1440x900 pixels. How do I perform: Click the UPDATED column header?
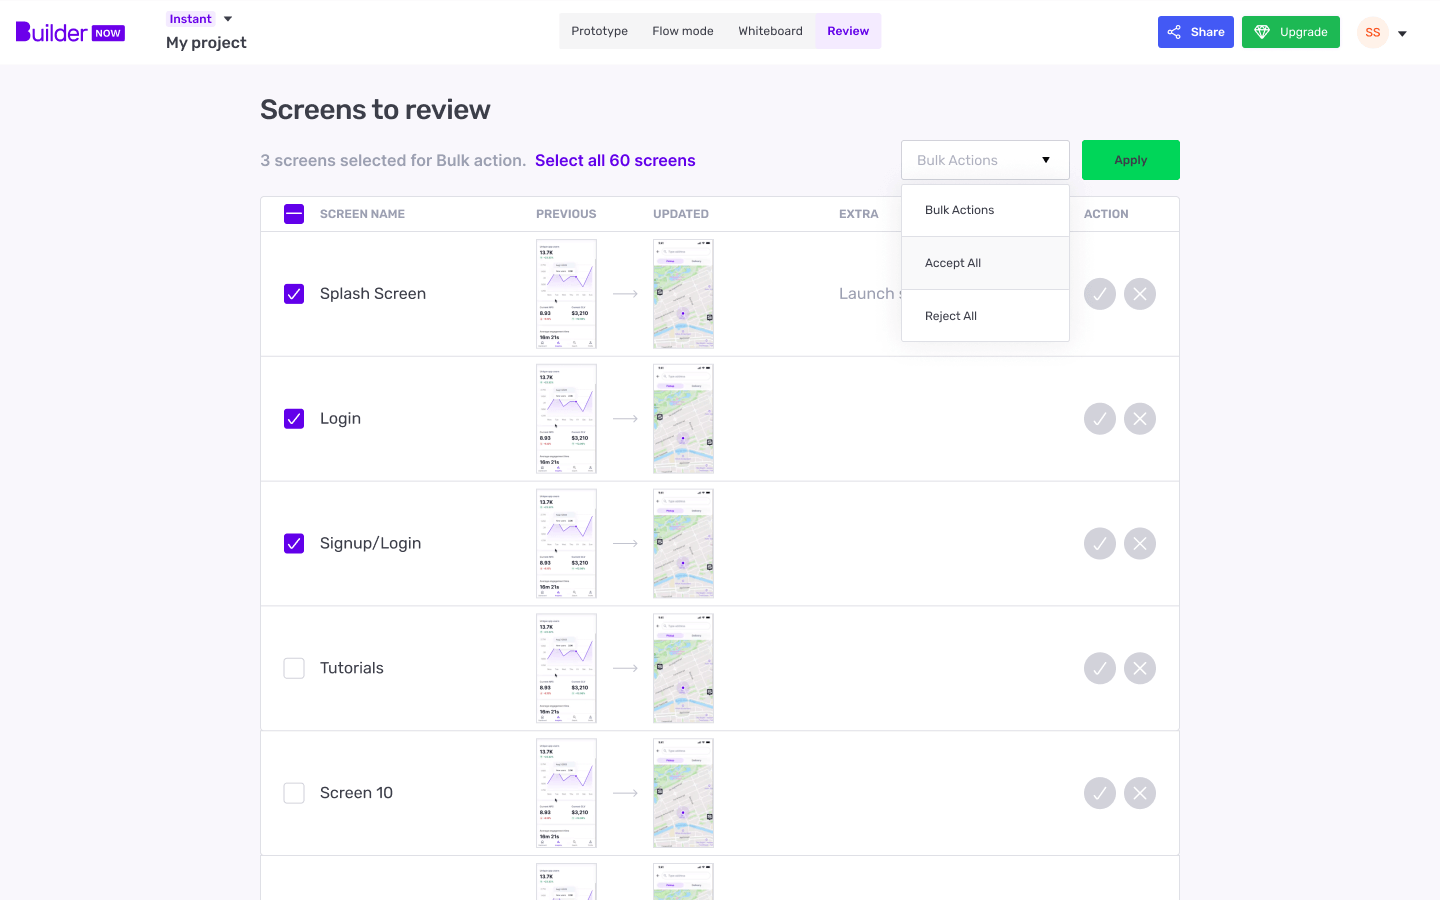[x=681, y=214]
